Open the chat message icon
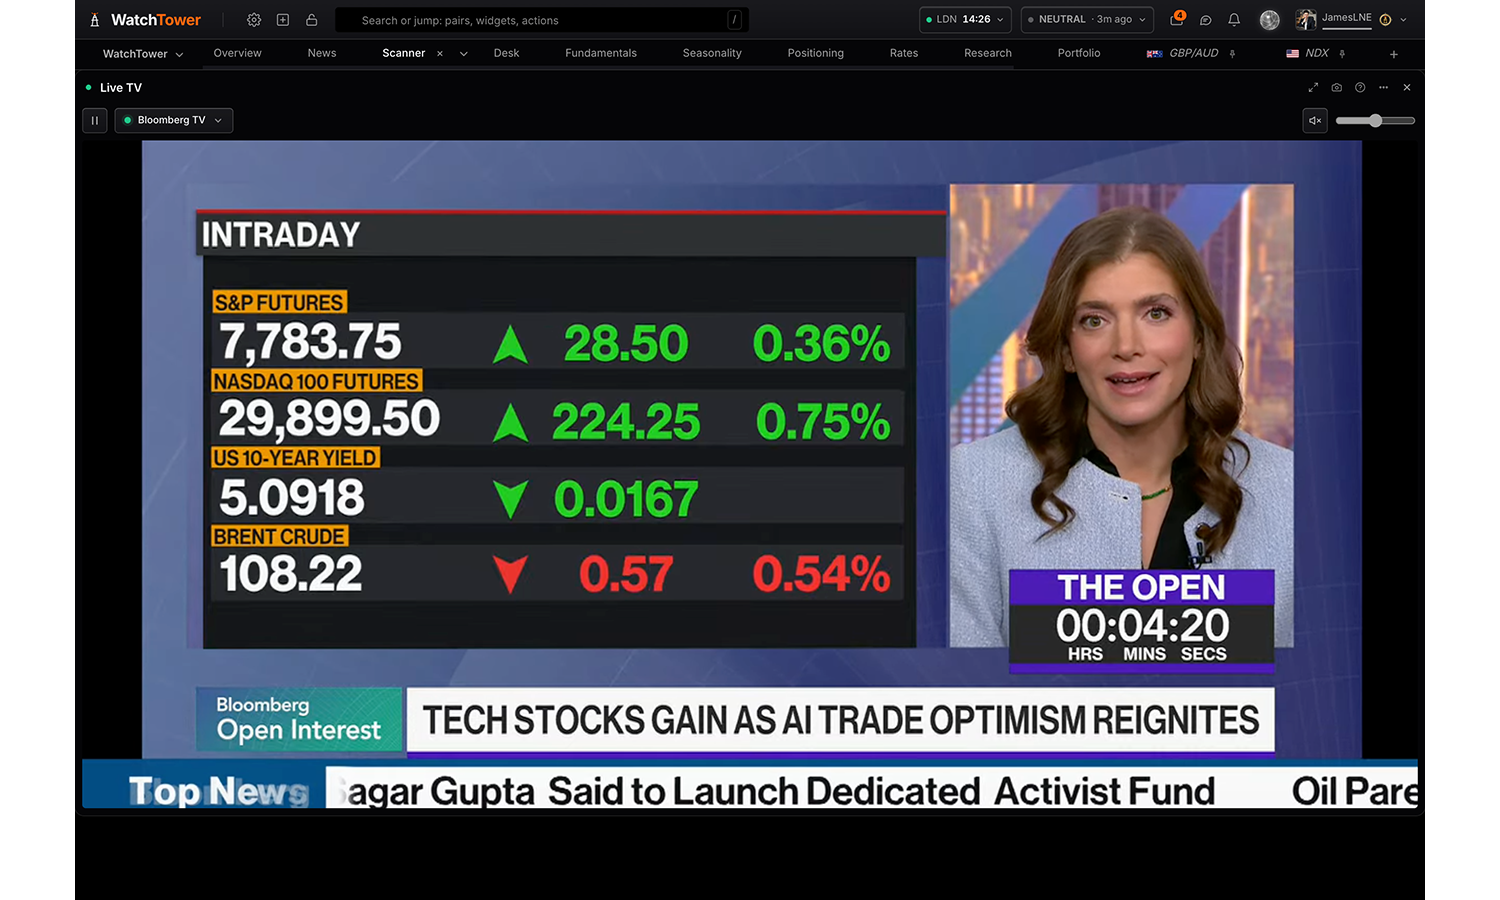This screenshot has width=1500, height=900. coord(1206,20)
